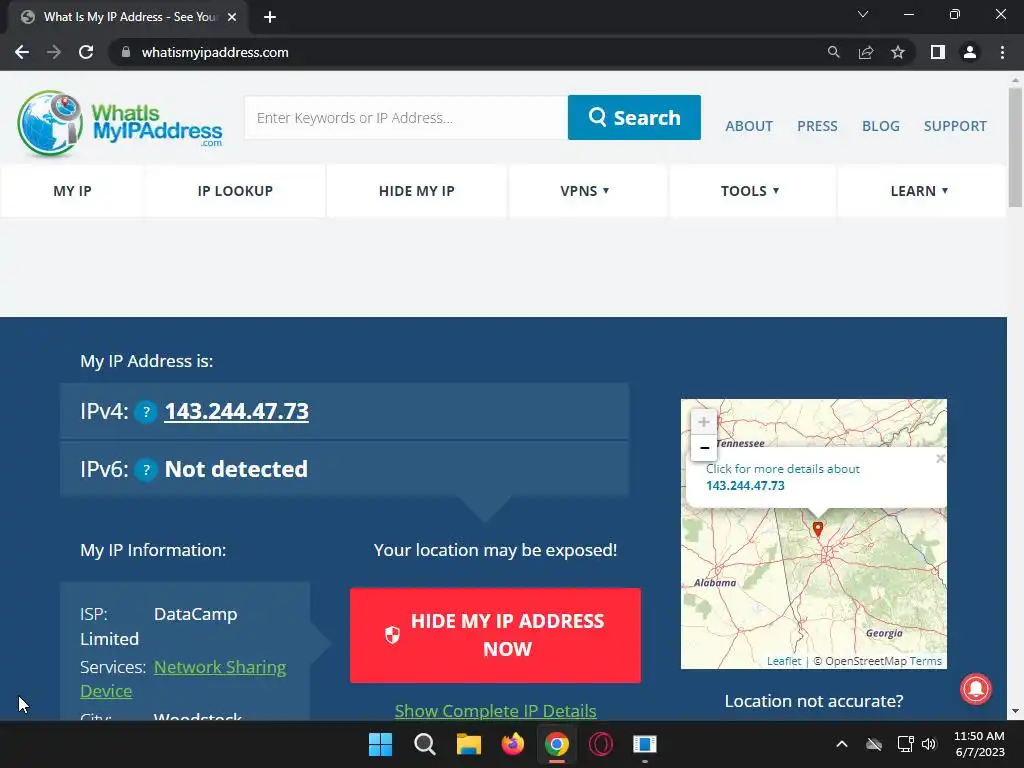Select the MY IP menu item
Viewport: 1024px width, 768px height.
click(x=72, y=191)
